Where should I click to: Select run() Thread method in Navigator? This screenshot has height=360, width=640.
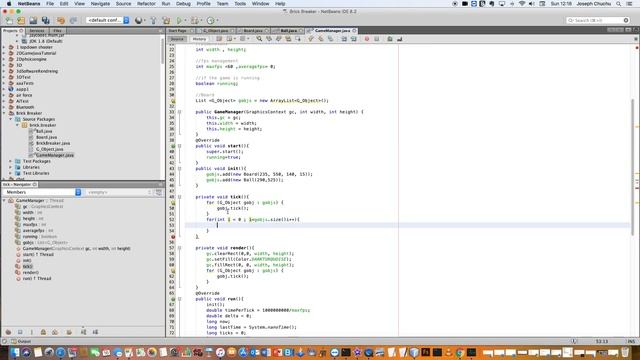37,278
